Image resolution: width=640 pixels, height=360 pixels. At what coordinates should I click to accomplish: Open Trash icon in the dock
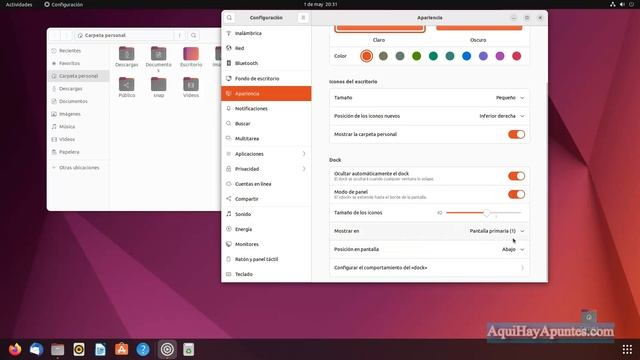point(188,349)
